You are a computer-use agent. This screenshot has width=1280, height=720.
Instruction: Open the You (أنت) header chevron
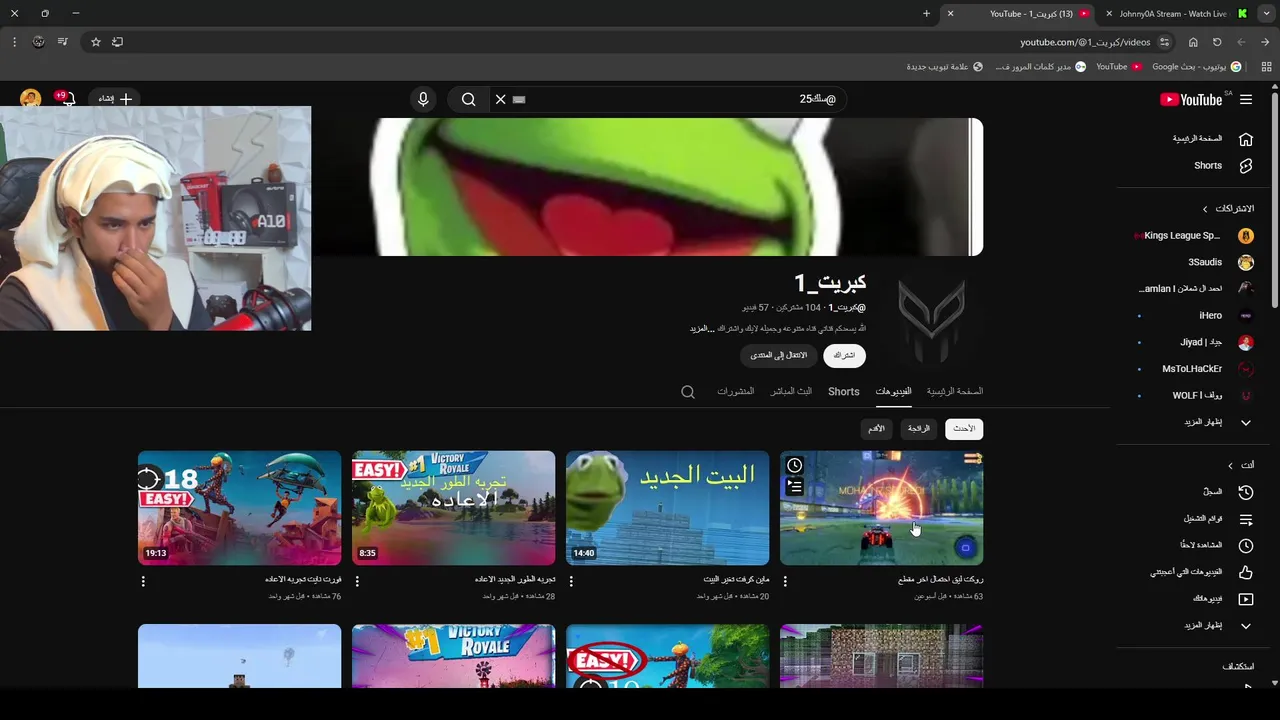pos(1230,465)
